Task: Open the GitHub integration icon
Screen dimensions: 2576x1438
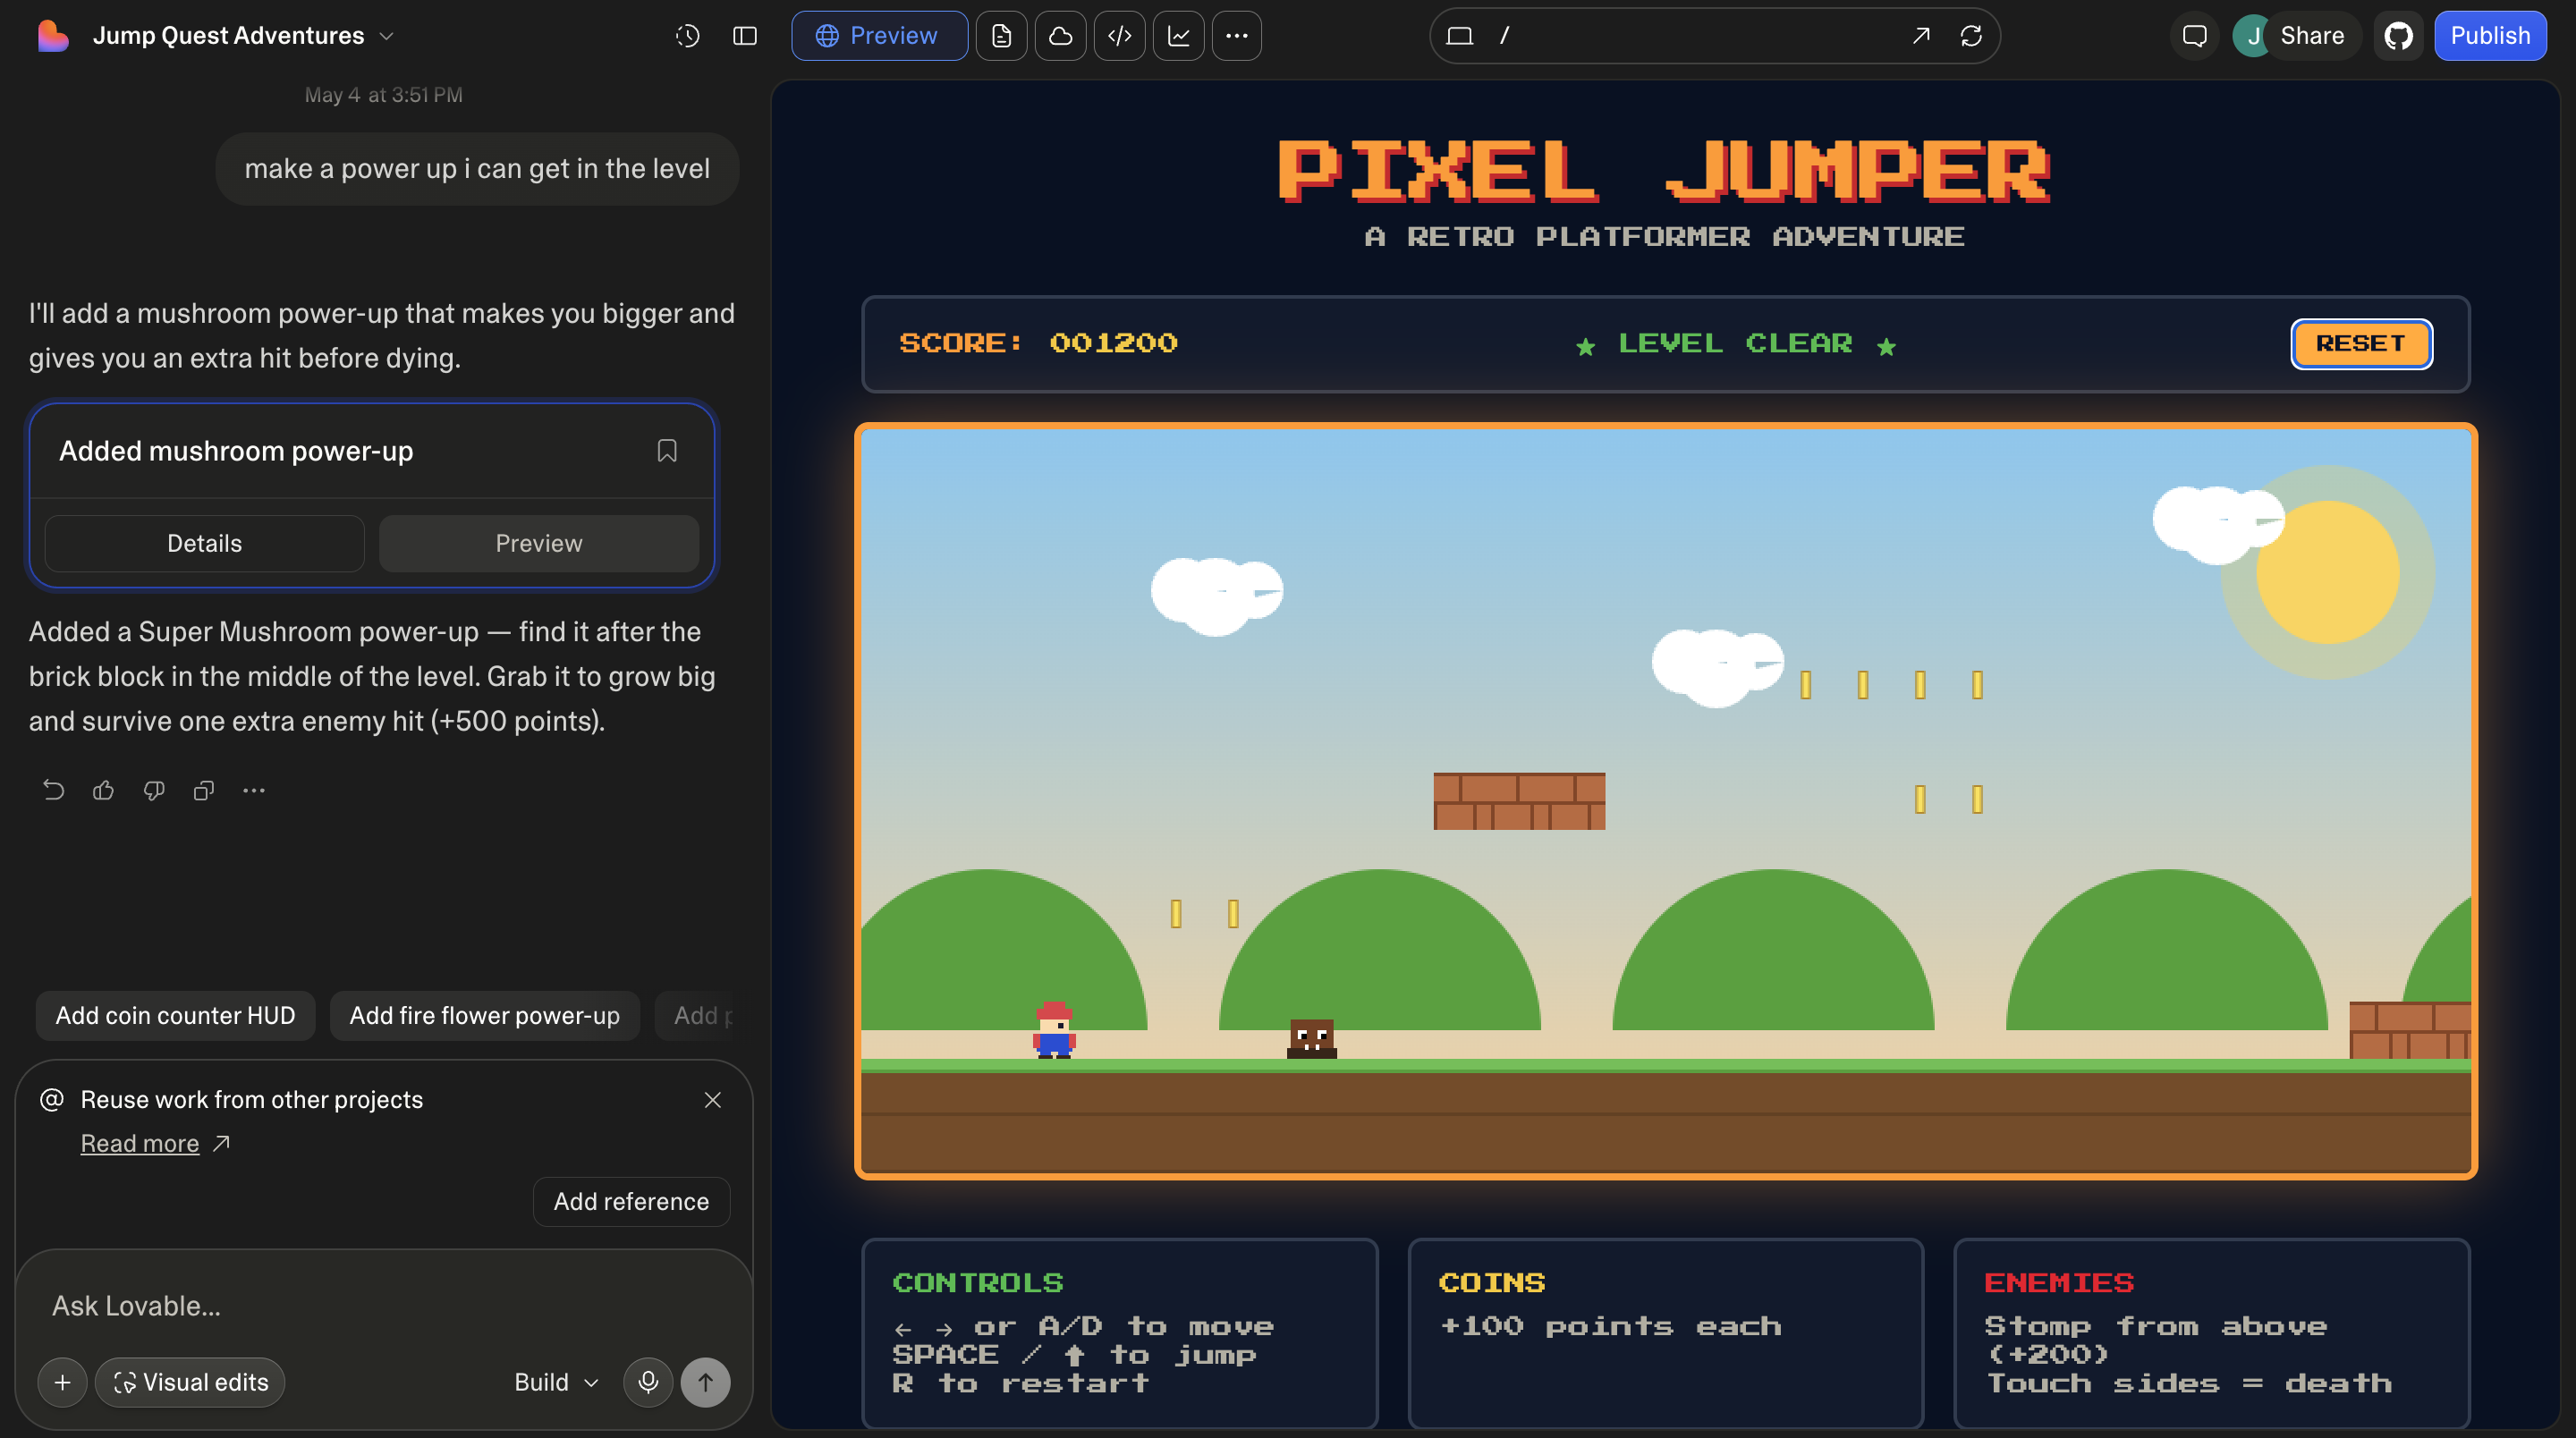Action: click(x=2398, y=36)
